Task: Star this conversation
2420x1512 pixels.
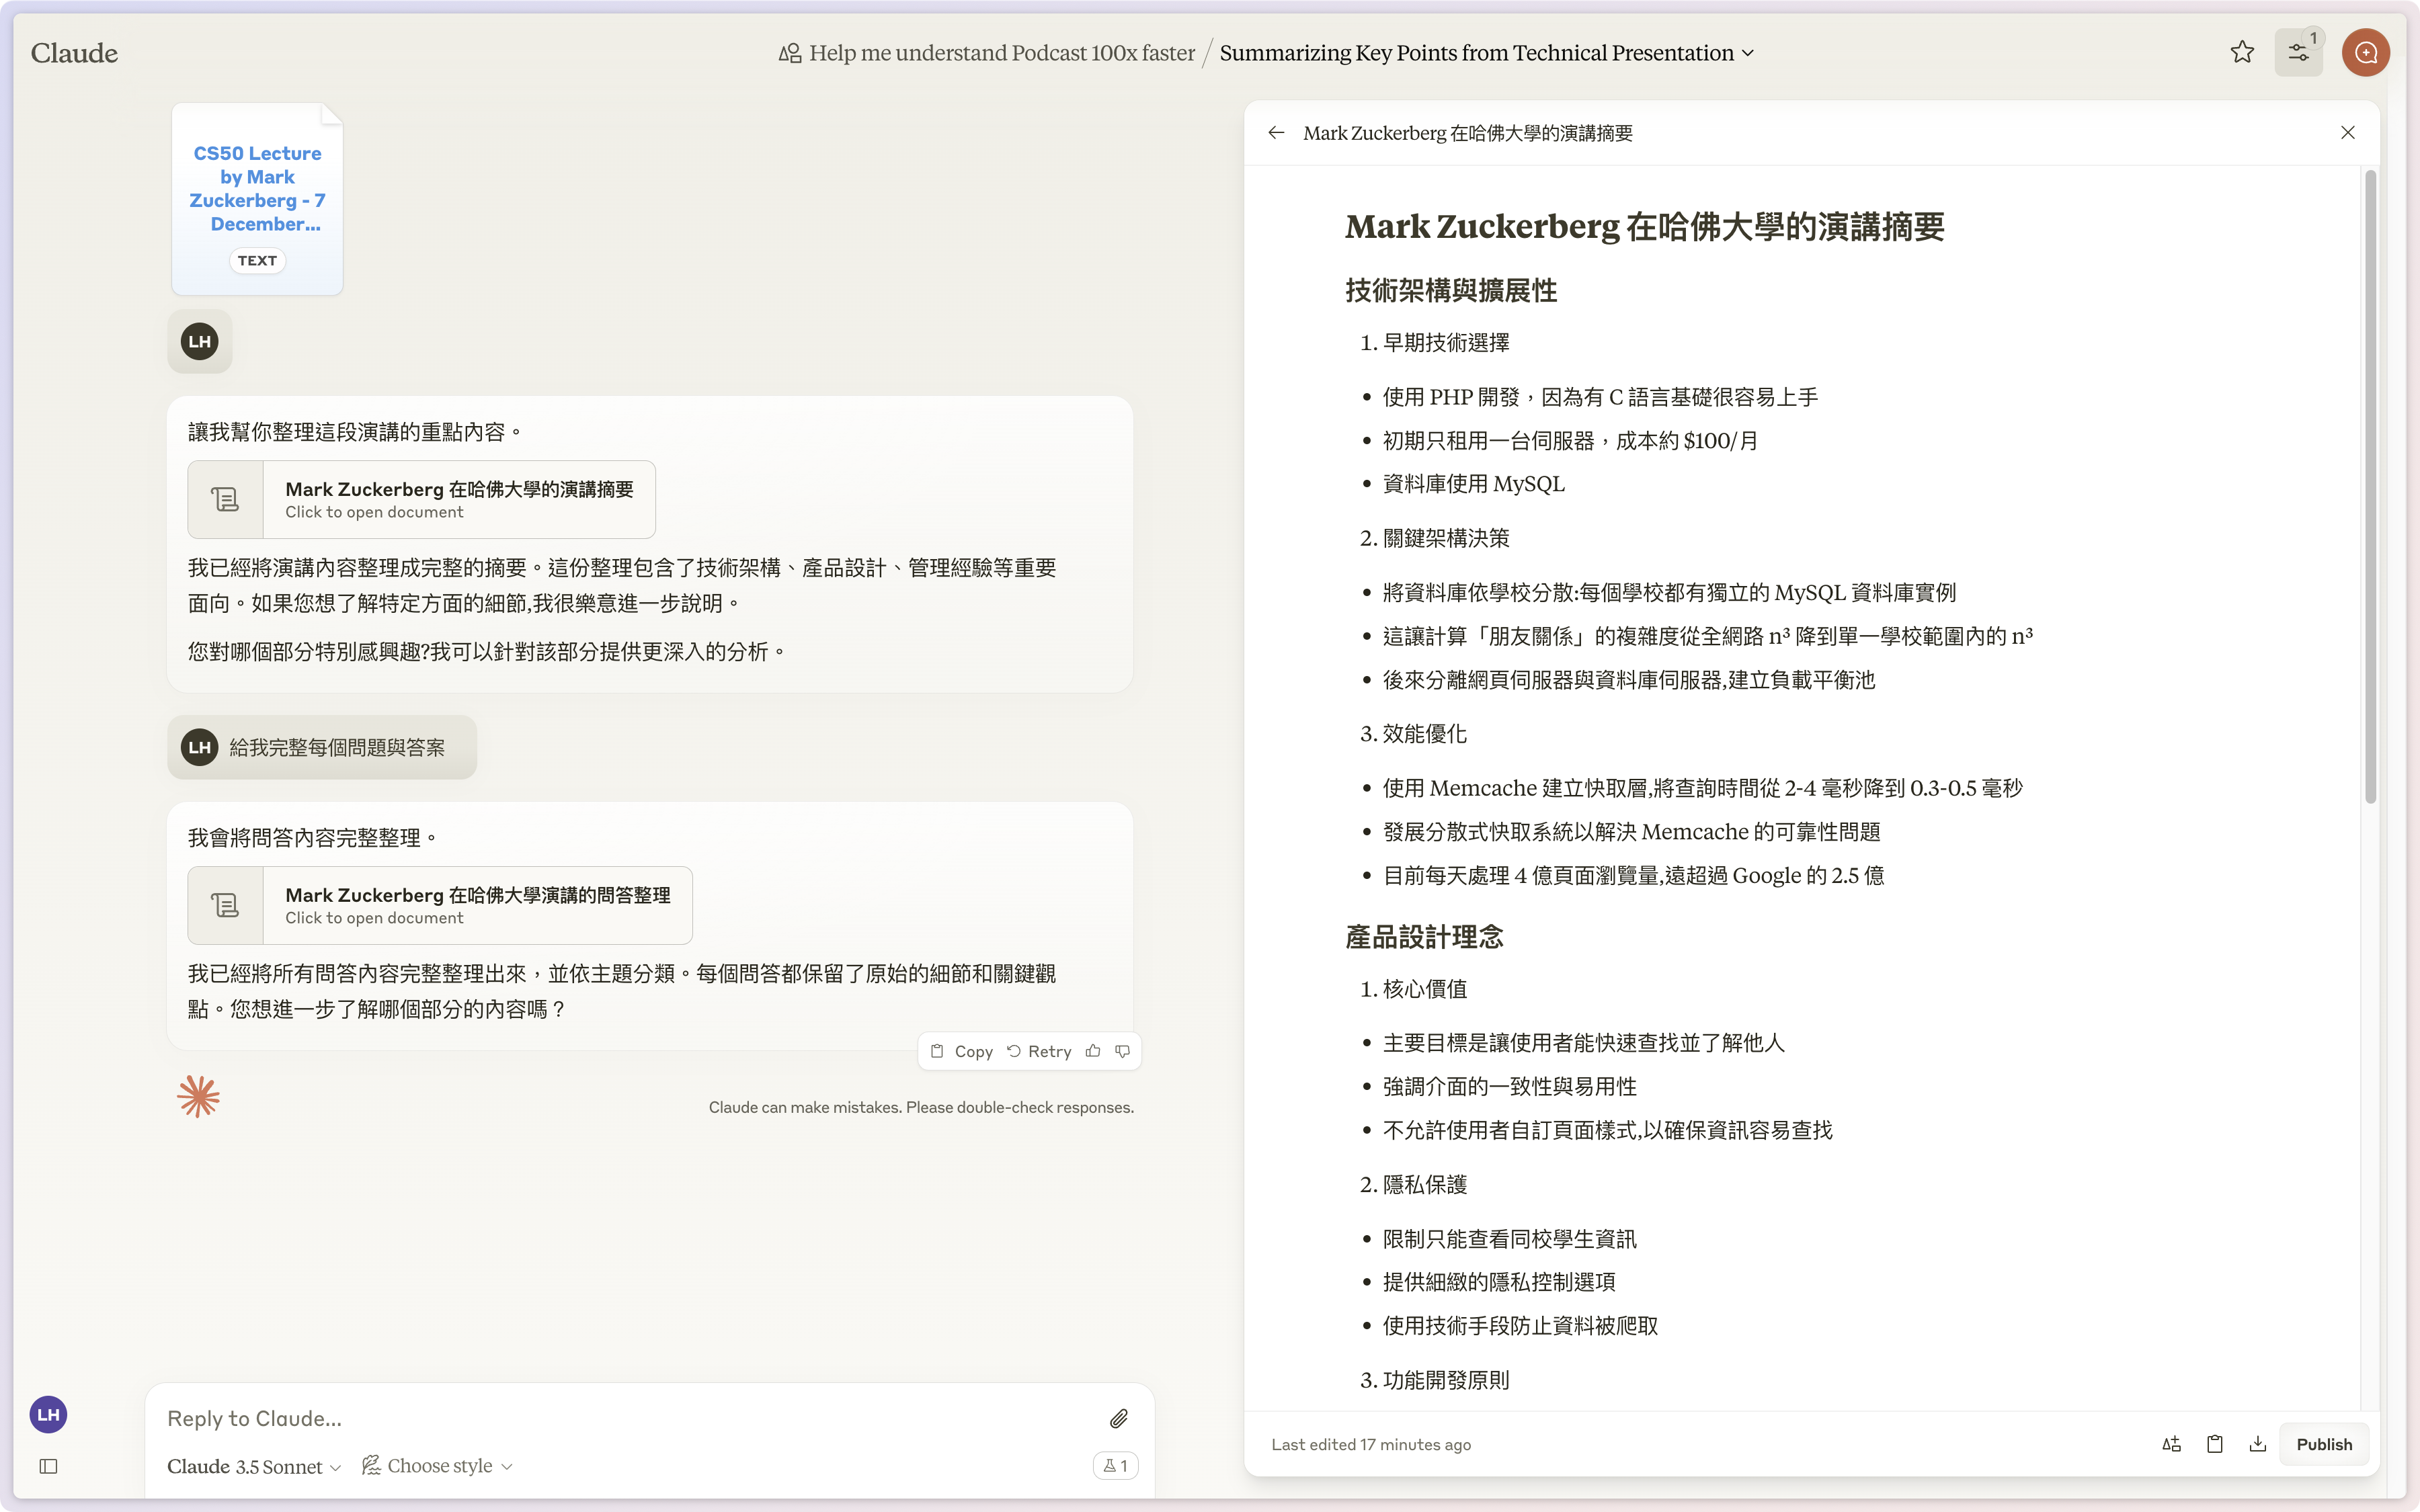Action: tap(2242, 52)
